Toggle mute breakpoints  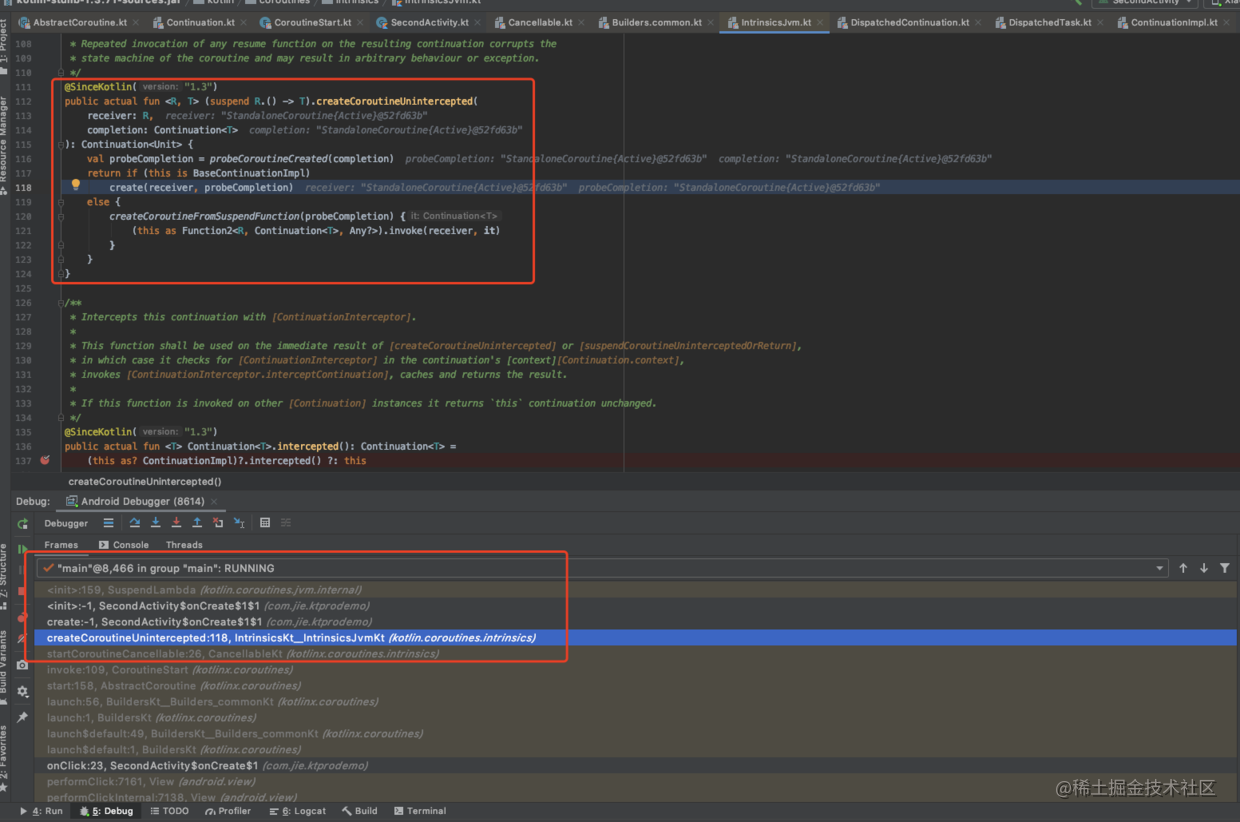pyautogui.click(x=22, y=639)
